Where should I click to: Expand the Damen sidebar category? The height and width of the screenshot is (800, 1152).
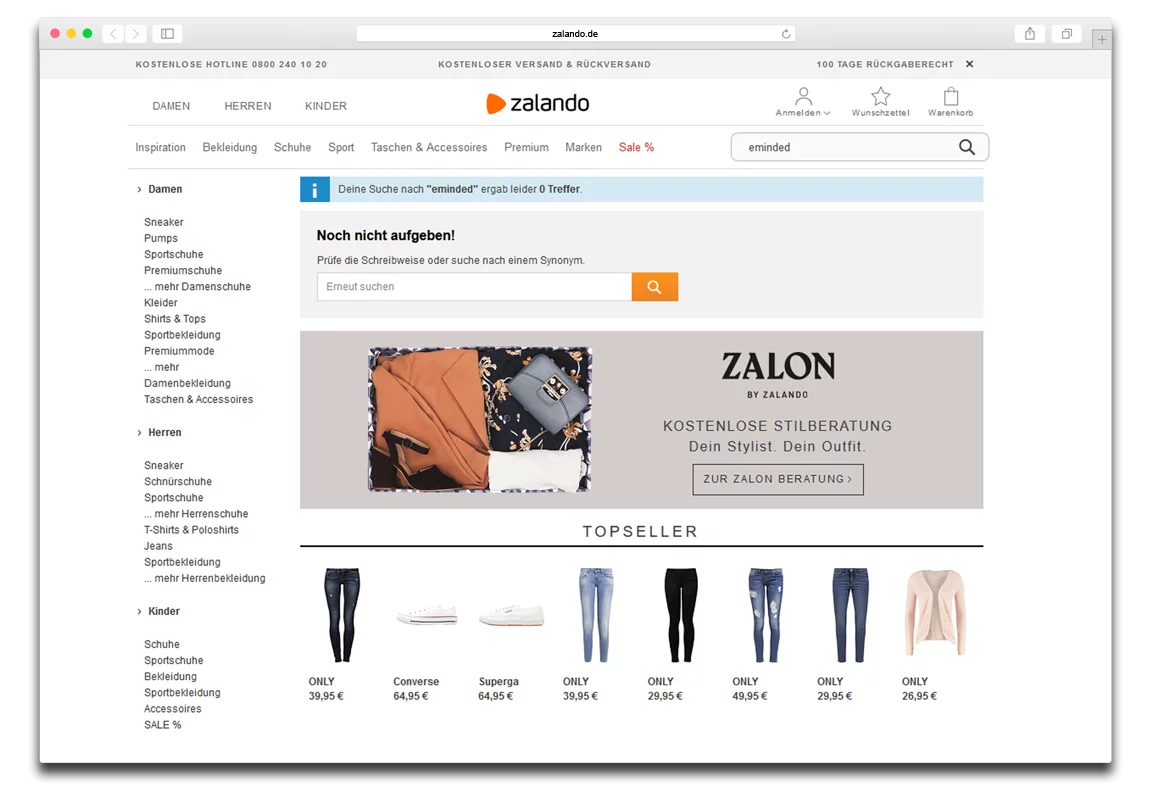click(x=159, y=190)
